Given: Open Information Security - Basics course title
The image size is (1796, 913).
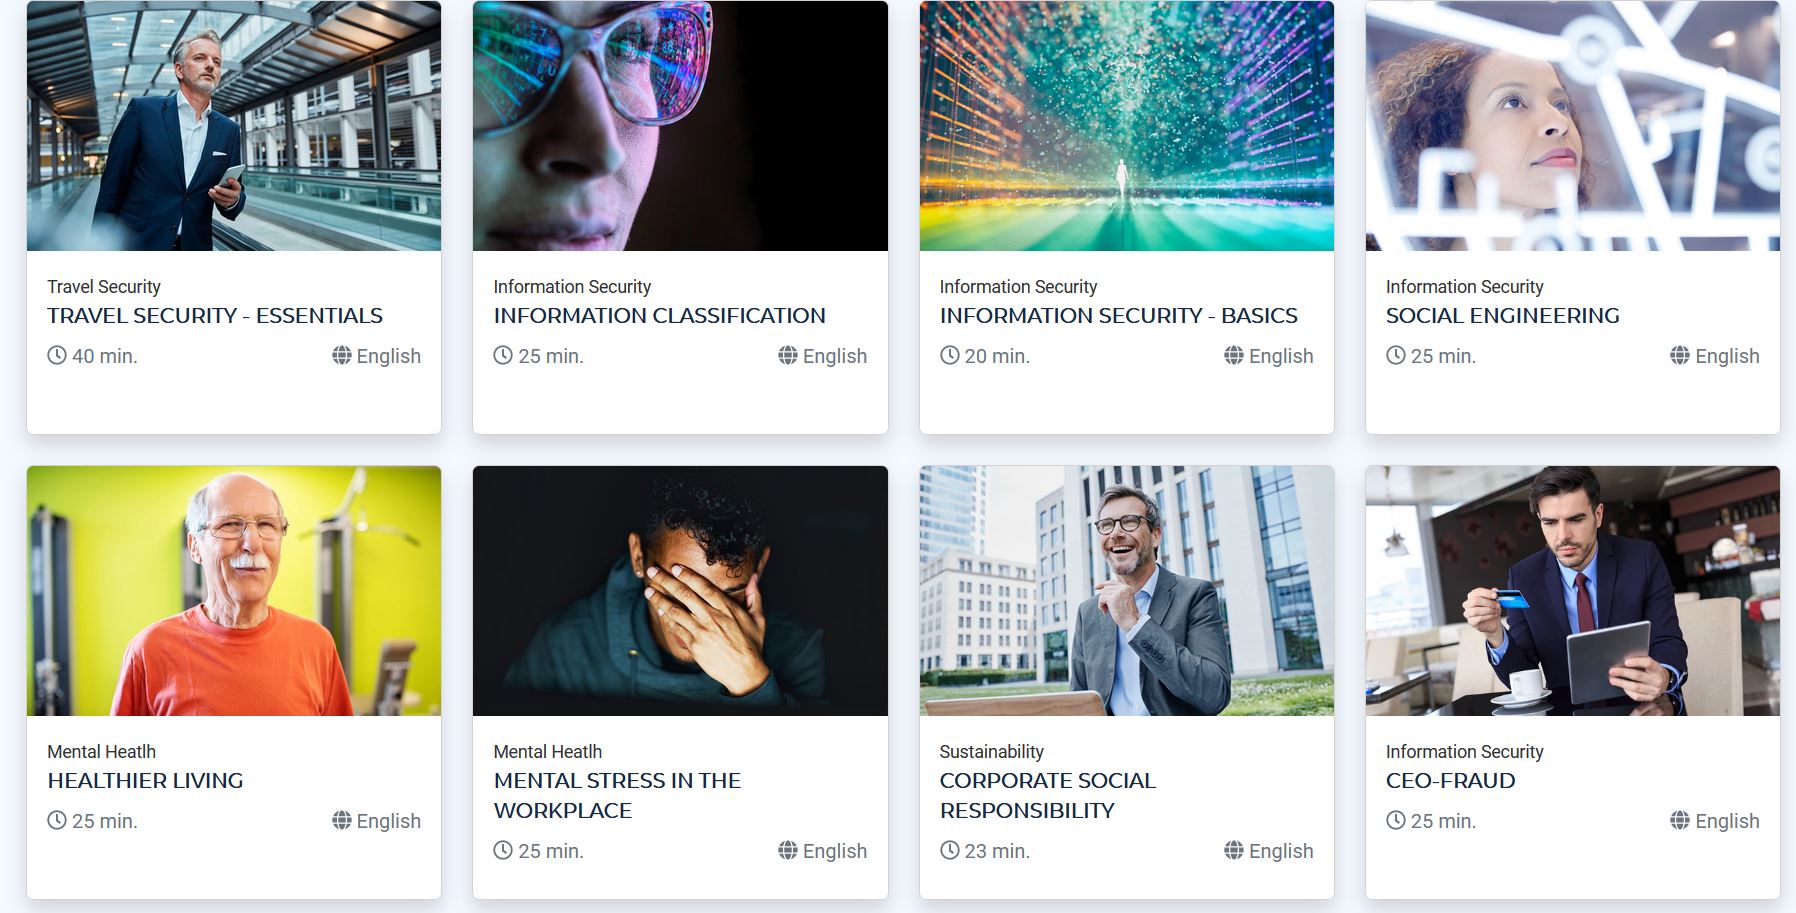Looking at the screenshot, I should pos(1118,316).
